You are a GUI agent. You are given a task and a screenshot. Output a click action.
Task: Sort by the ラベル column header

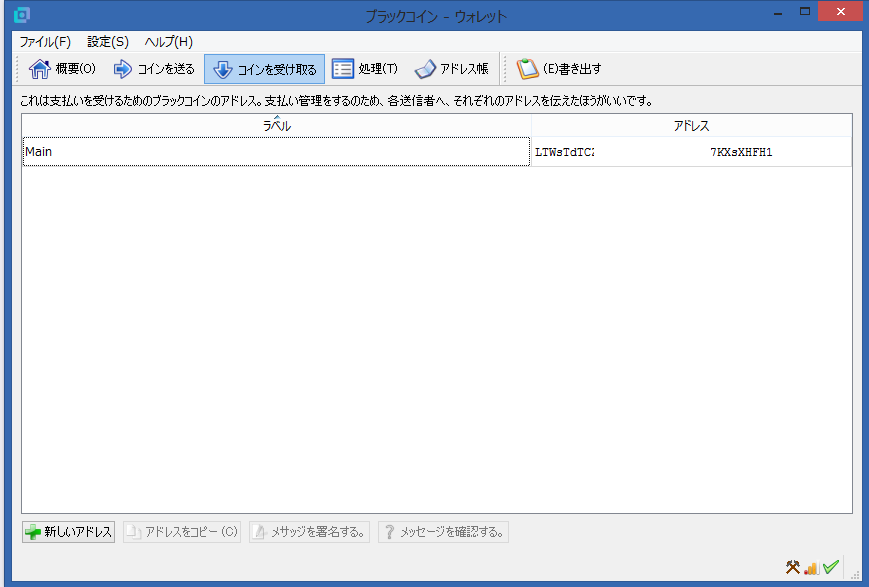(277, 126)
